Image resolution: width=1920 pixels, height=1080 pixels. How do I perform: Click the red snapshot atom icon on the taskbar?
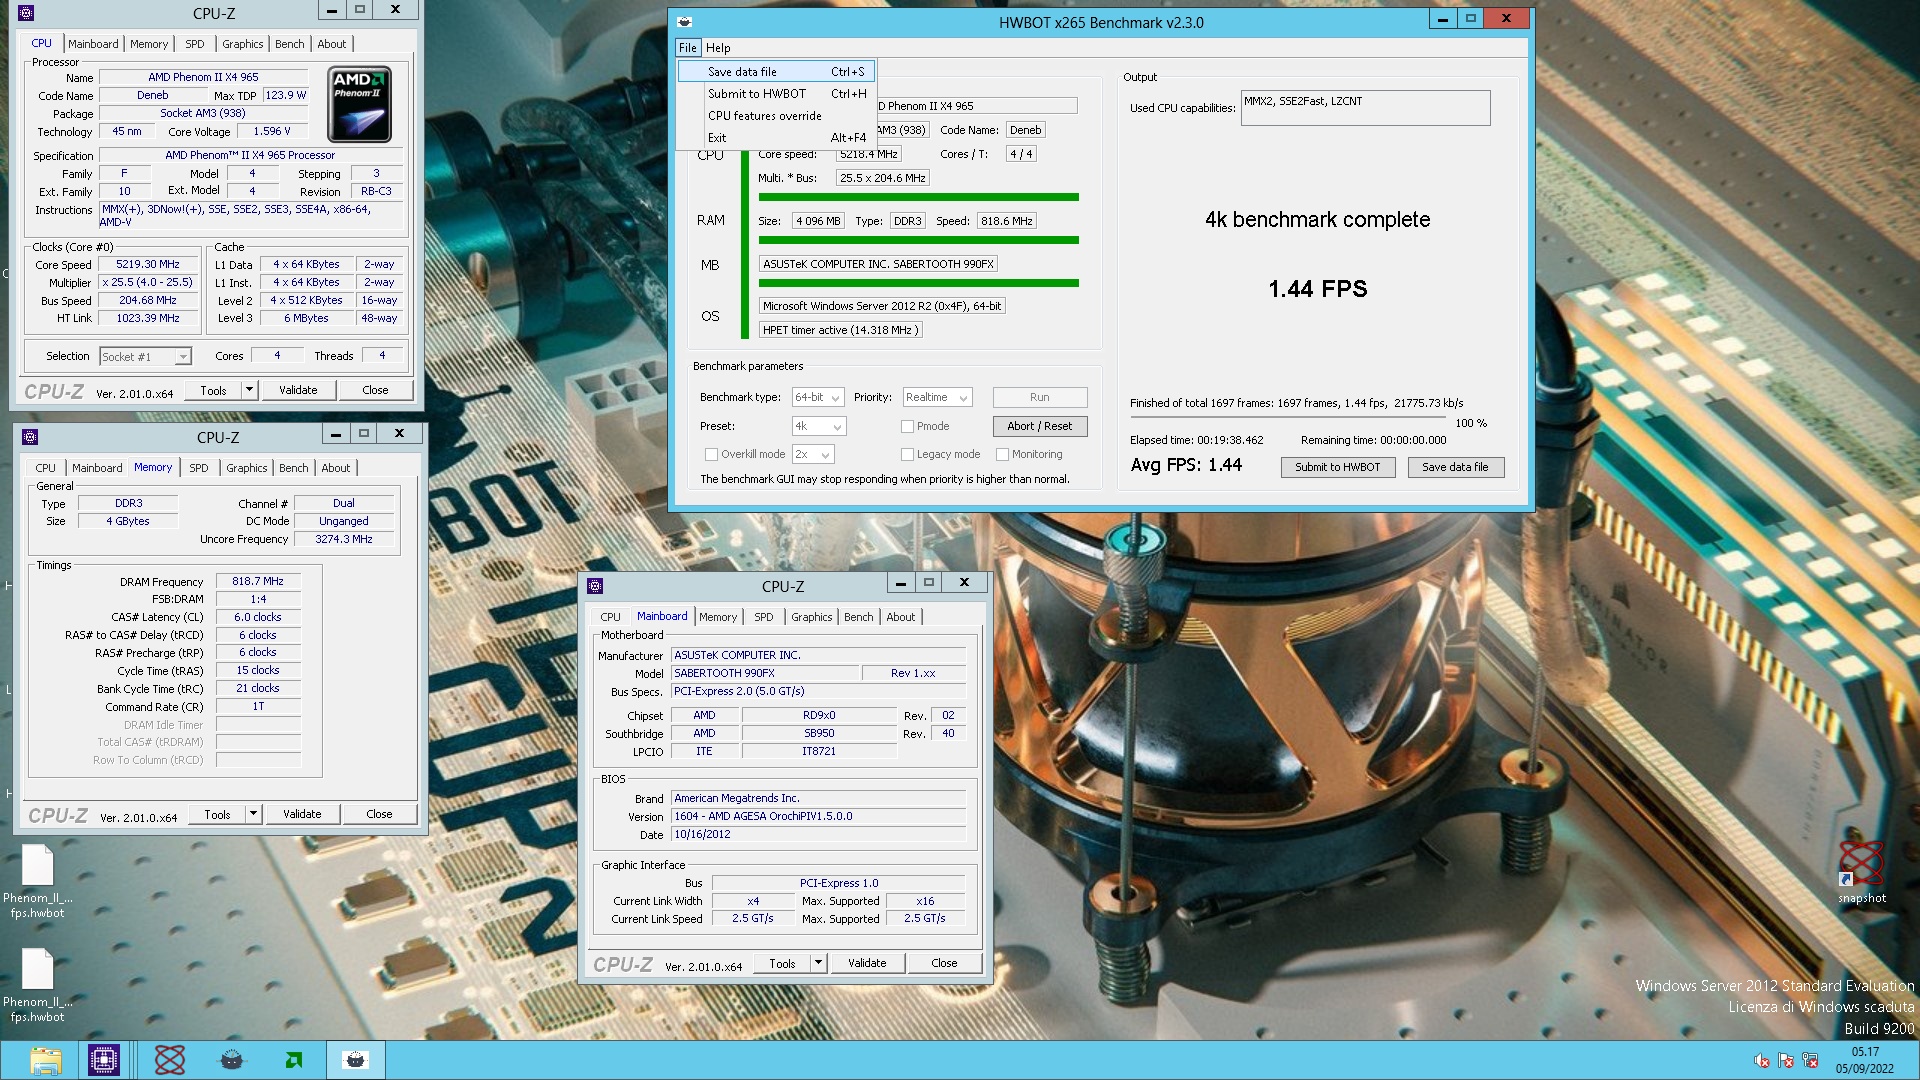point(170,1060)
